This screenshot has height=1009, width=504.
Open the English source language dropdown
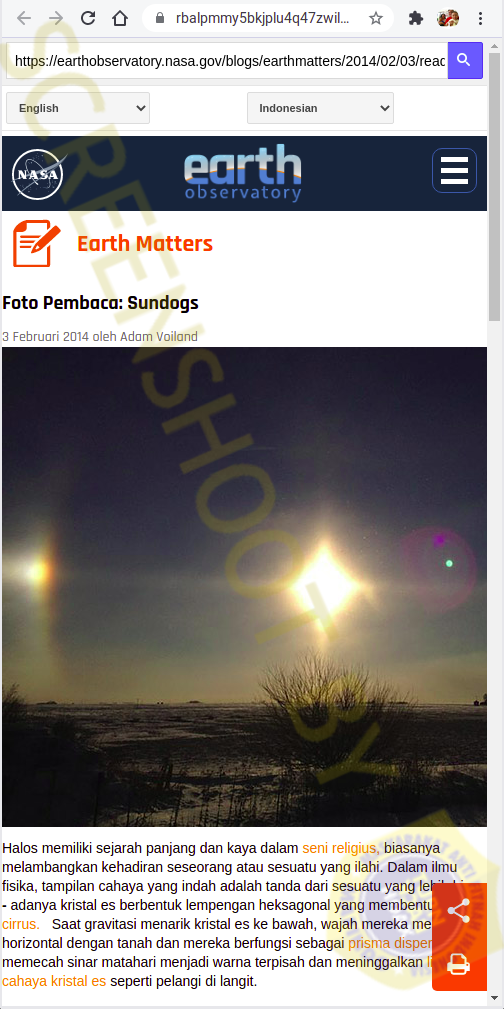point(78,108)
